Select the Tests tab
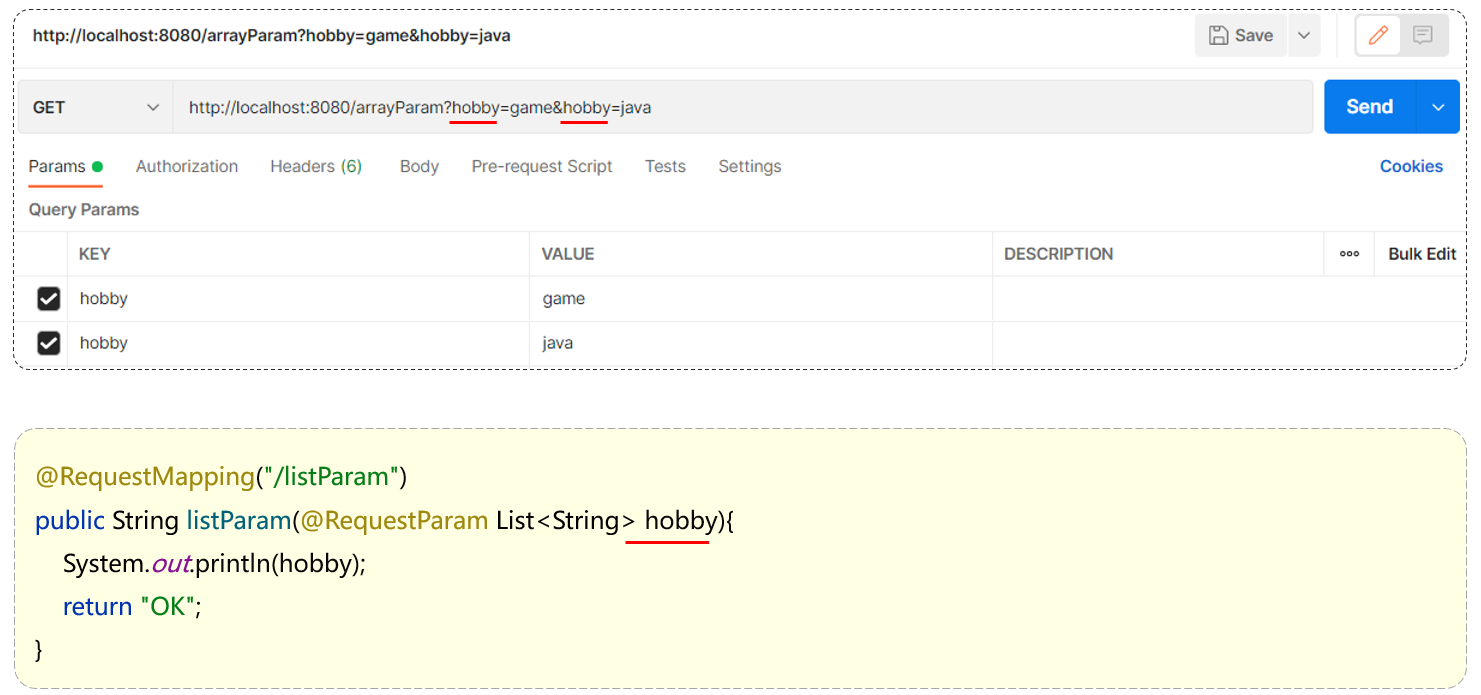This screenshot has width=1481, height=695. (x=665, y=167)
